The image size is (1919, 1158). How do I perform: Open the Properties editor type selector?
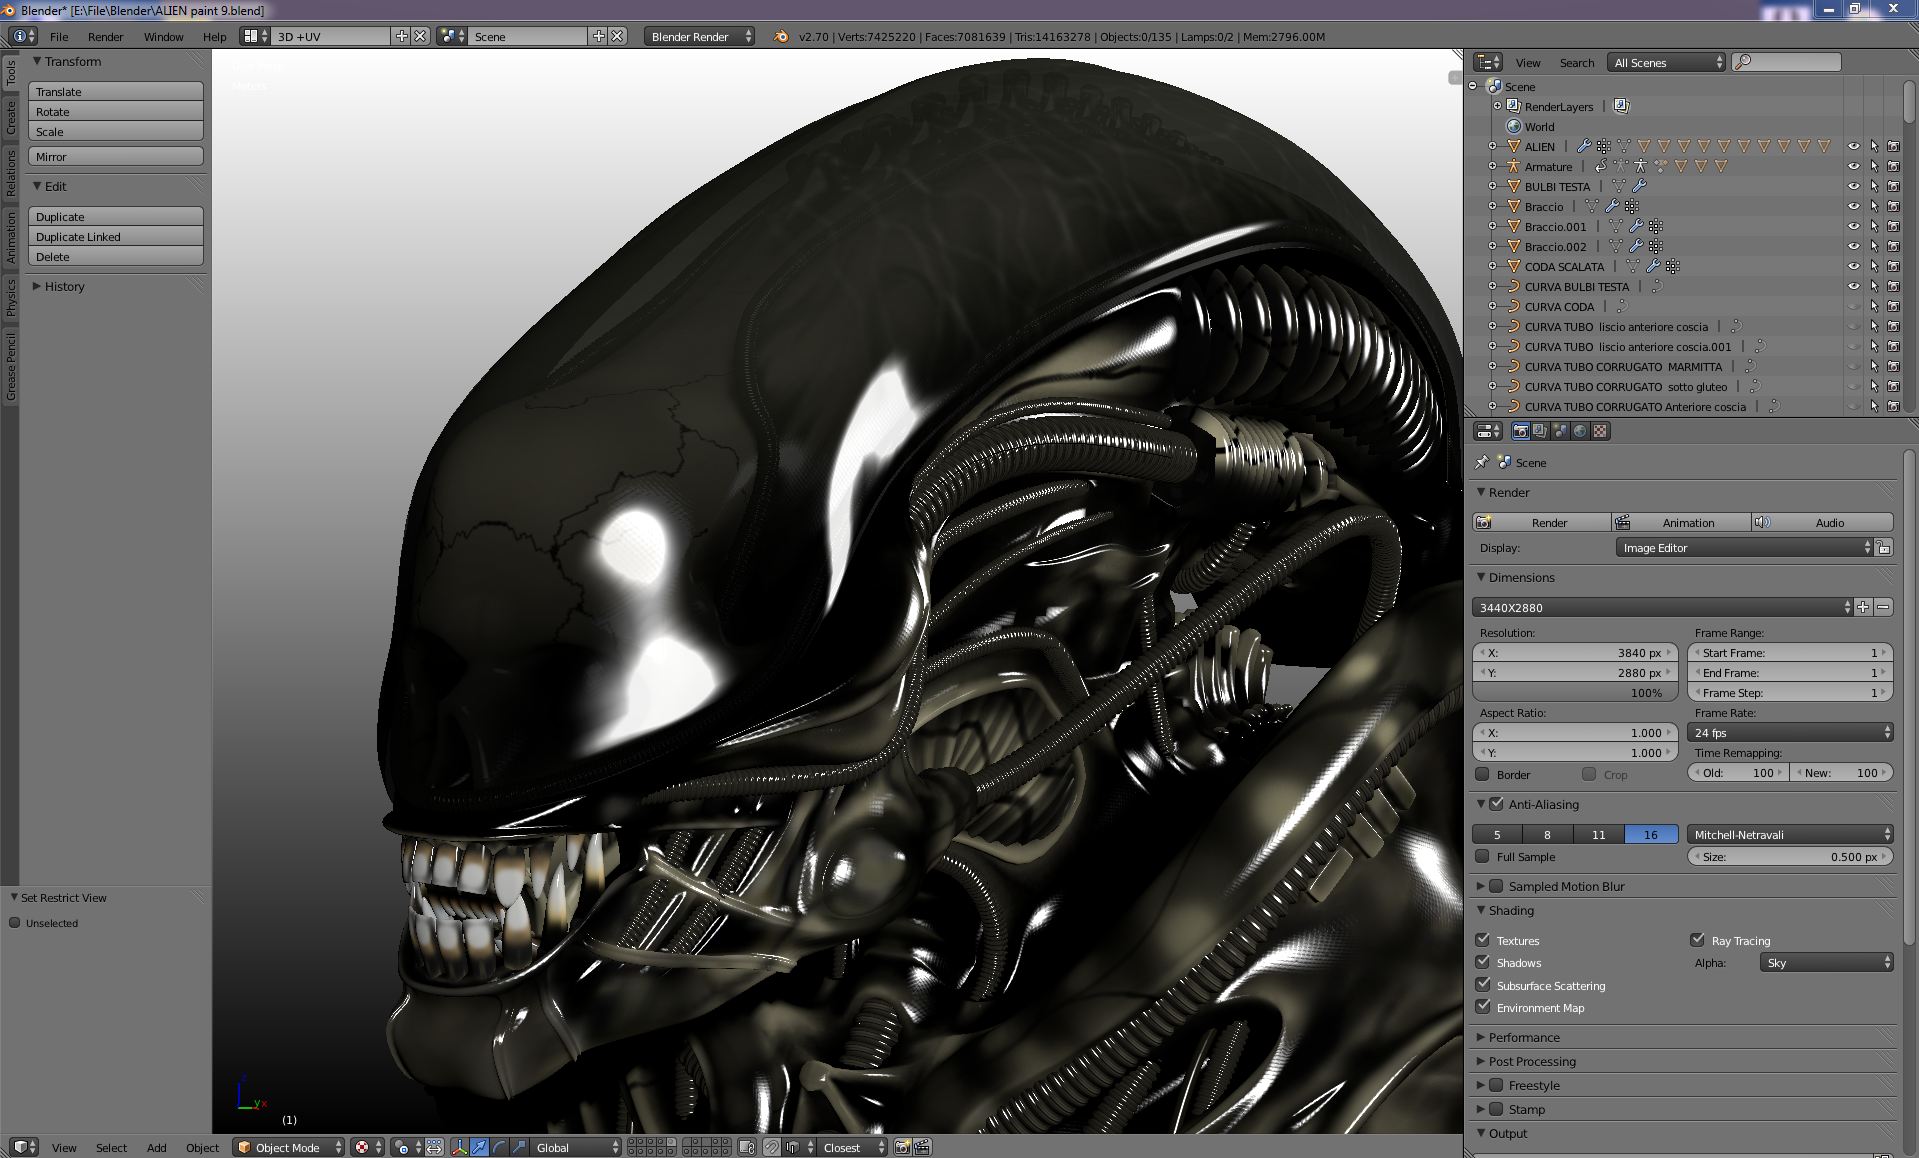(x=1488, y=431)
